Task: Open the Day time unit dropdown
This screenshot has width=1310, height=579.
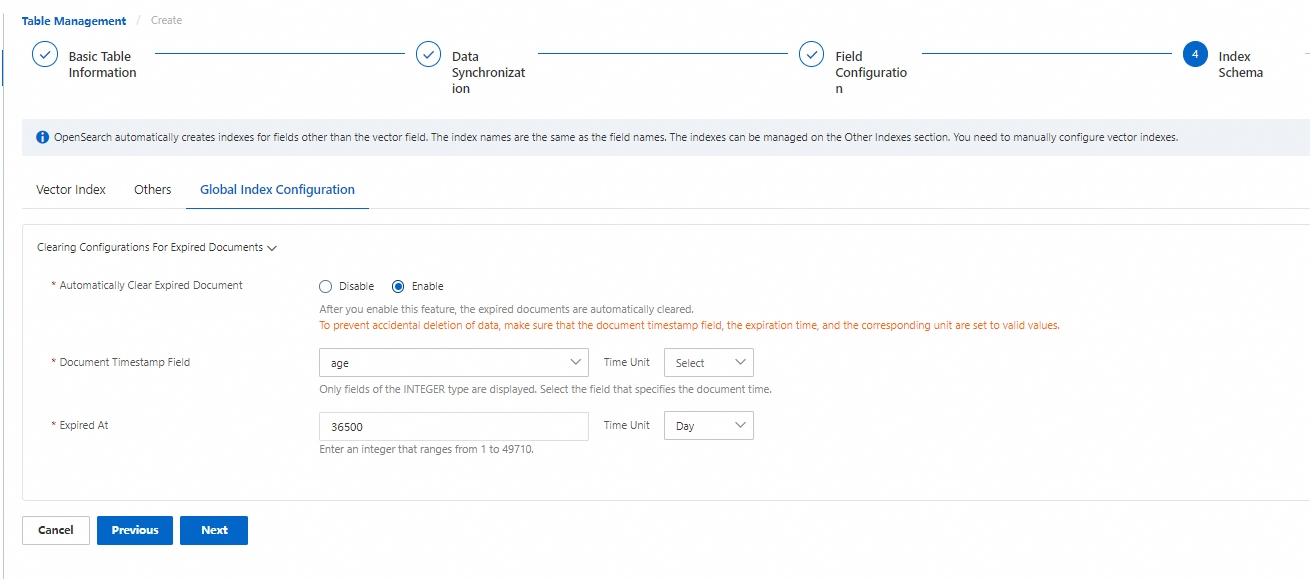Action: pyautogui.click(x=708, y=426)
